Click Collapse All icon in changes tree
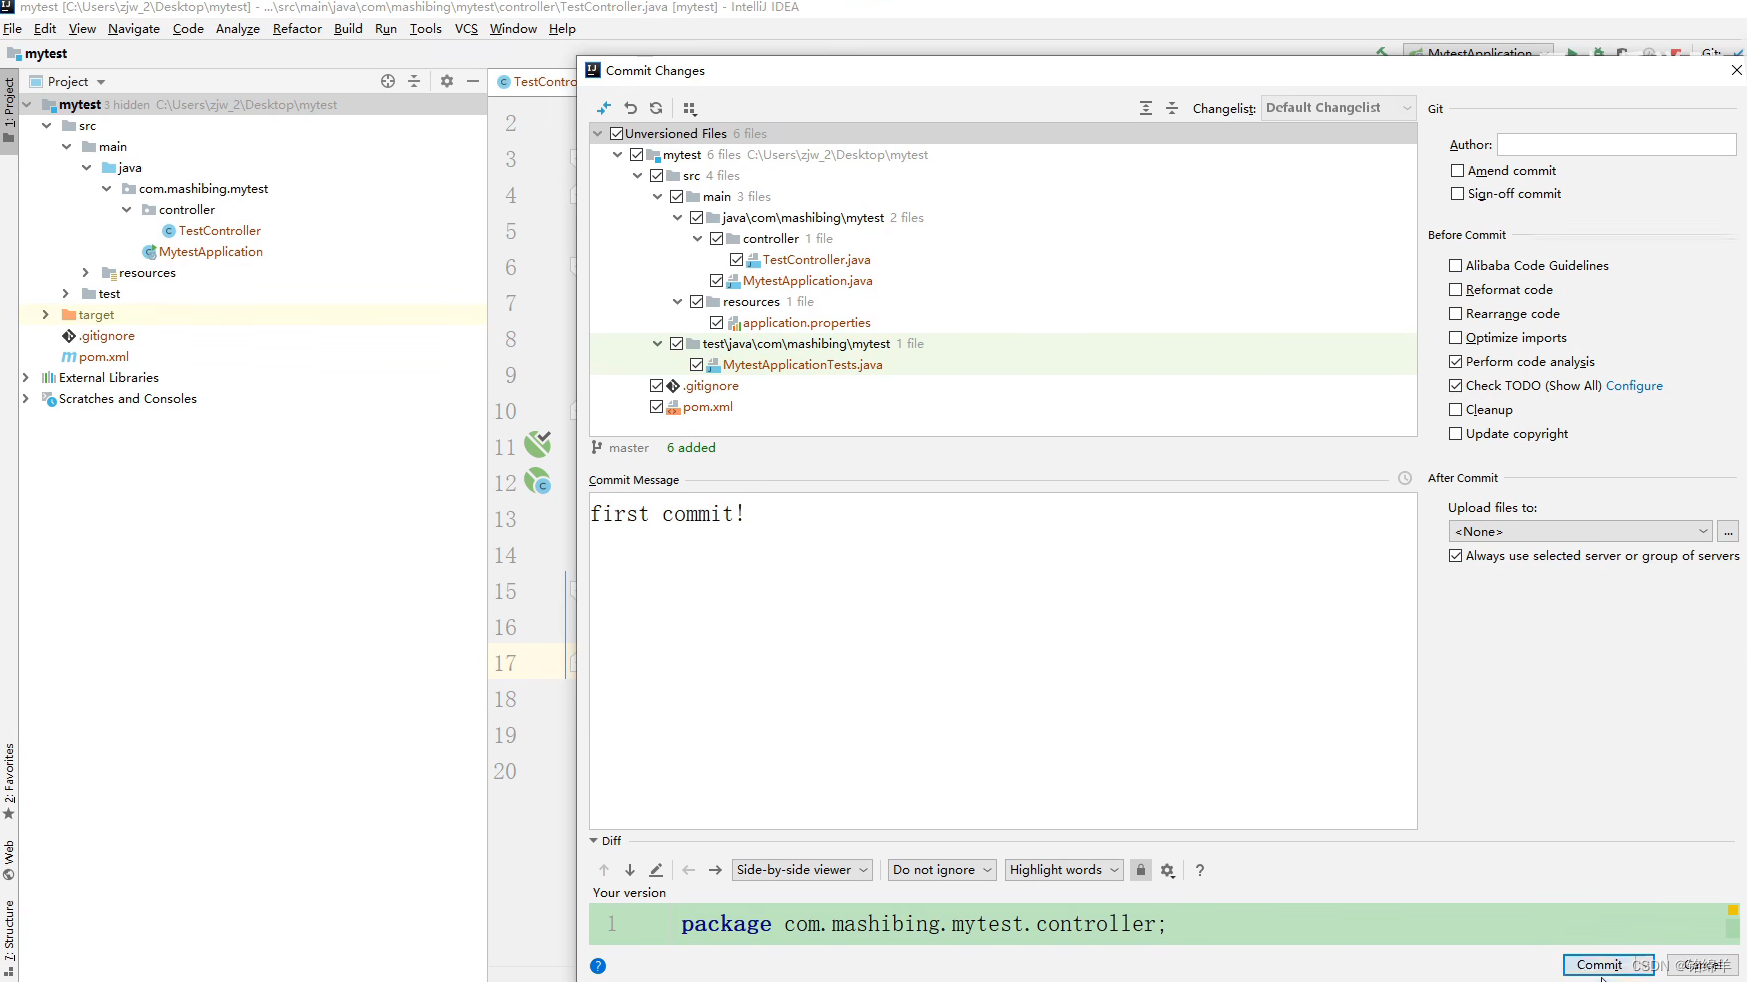The height and width of the screenshot is (982, 1747). coord(1172,108)
